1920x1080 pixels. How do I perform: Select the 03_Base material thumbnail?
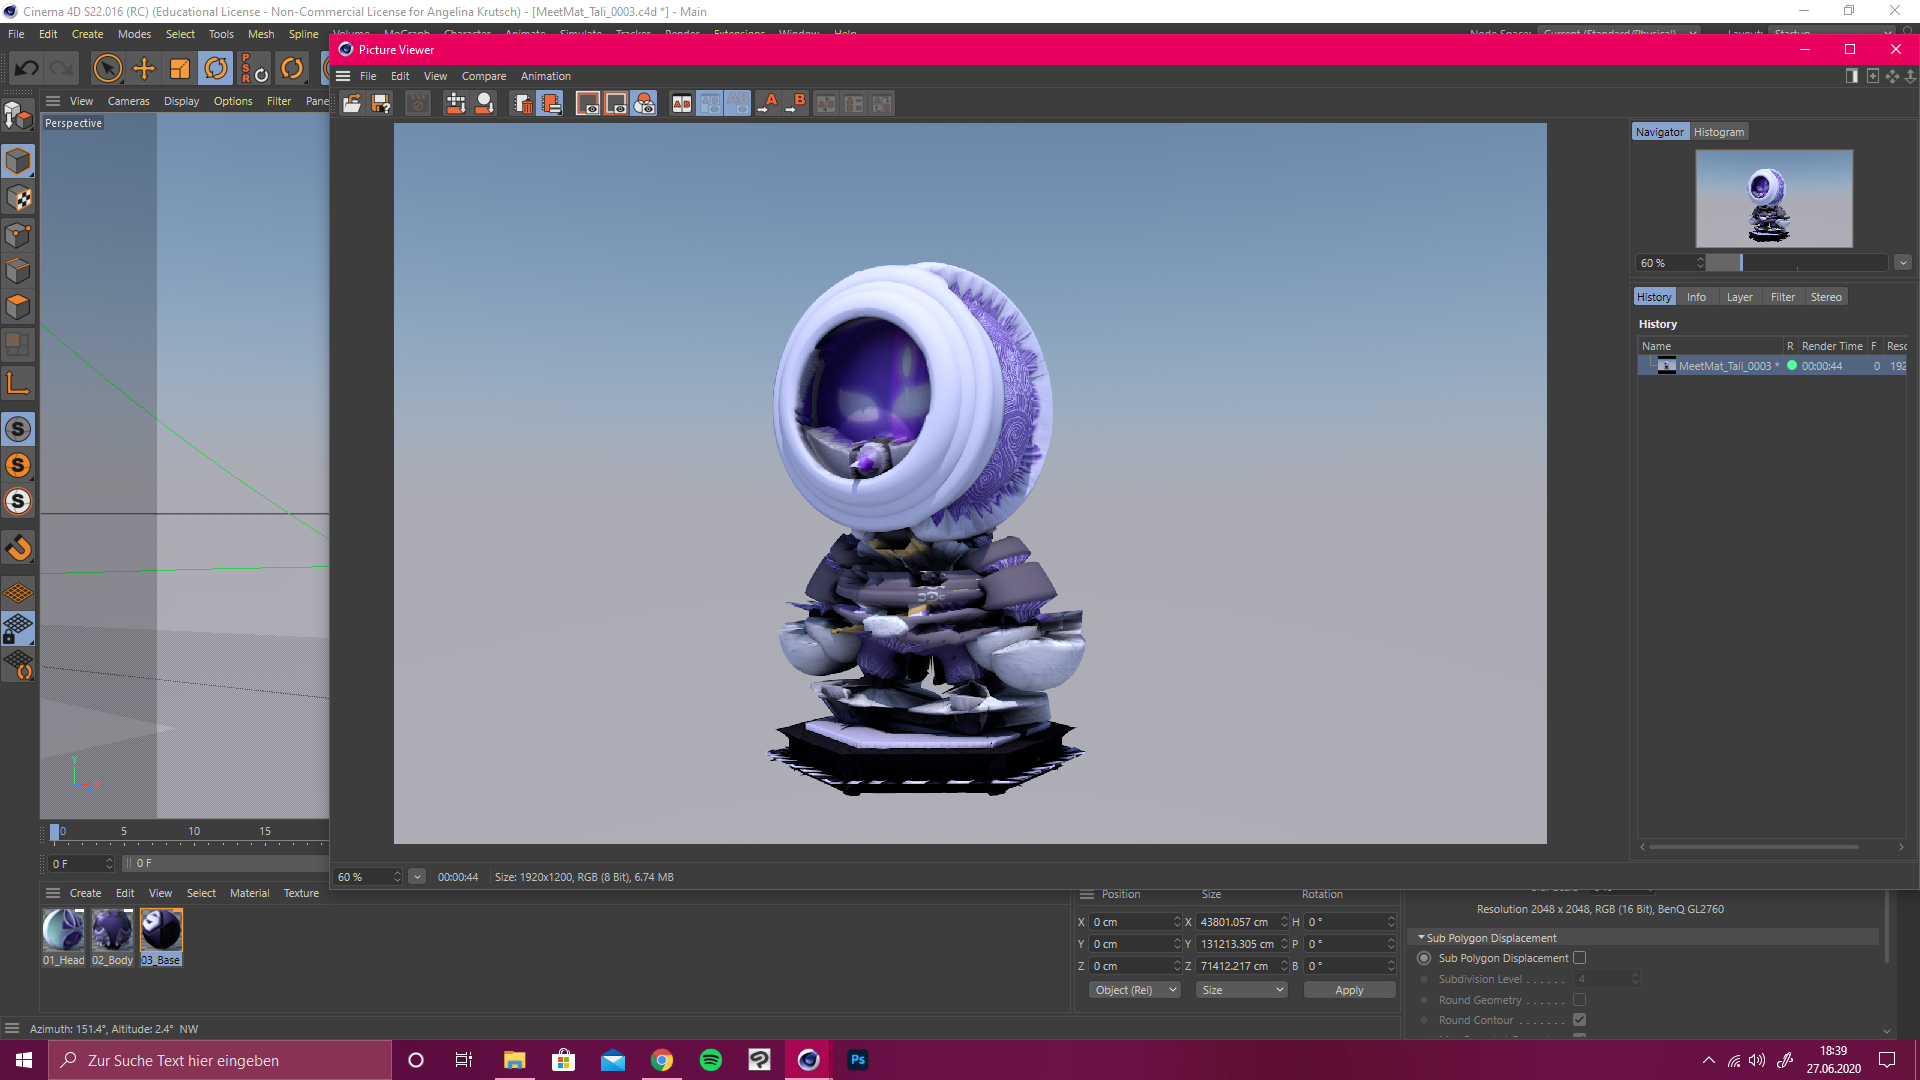(x=161, y=931)
